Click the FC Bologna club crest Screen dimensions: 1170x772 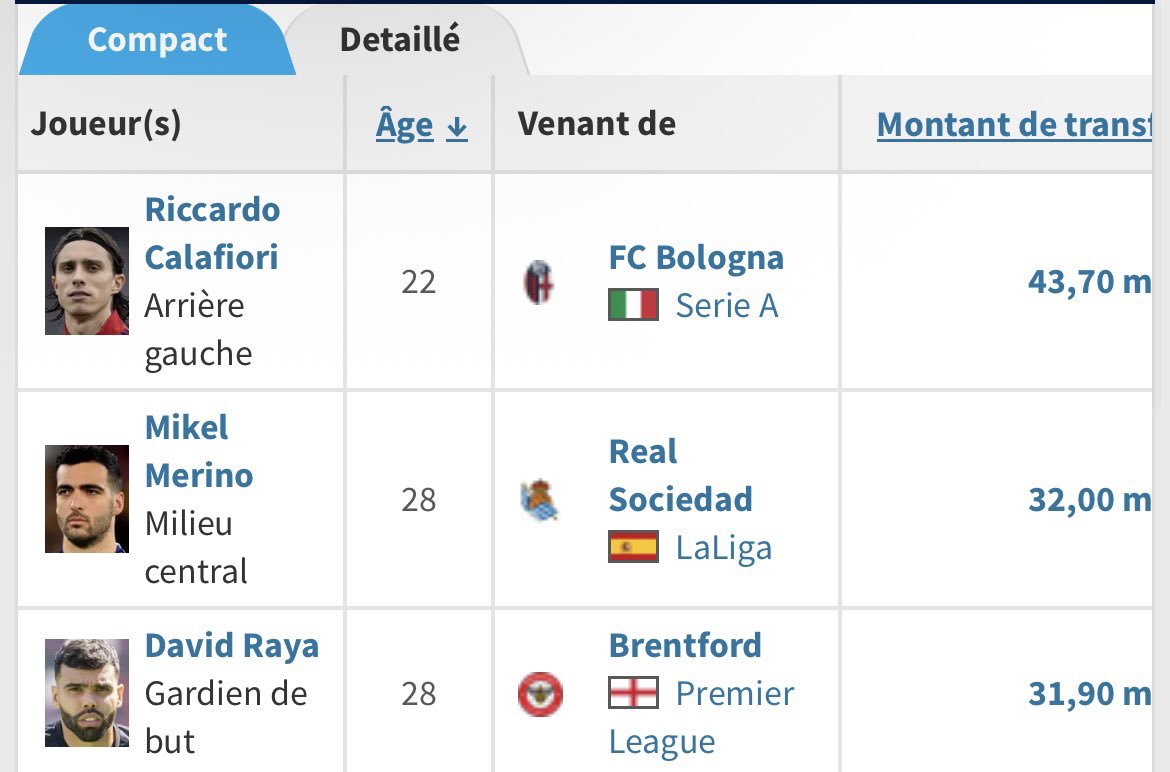[x=539, y=282]
